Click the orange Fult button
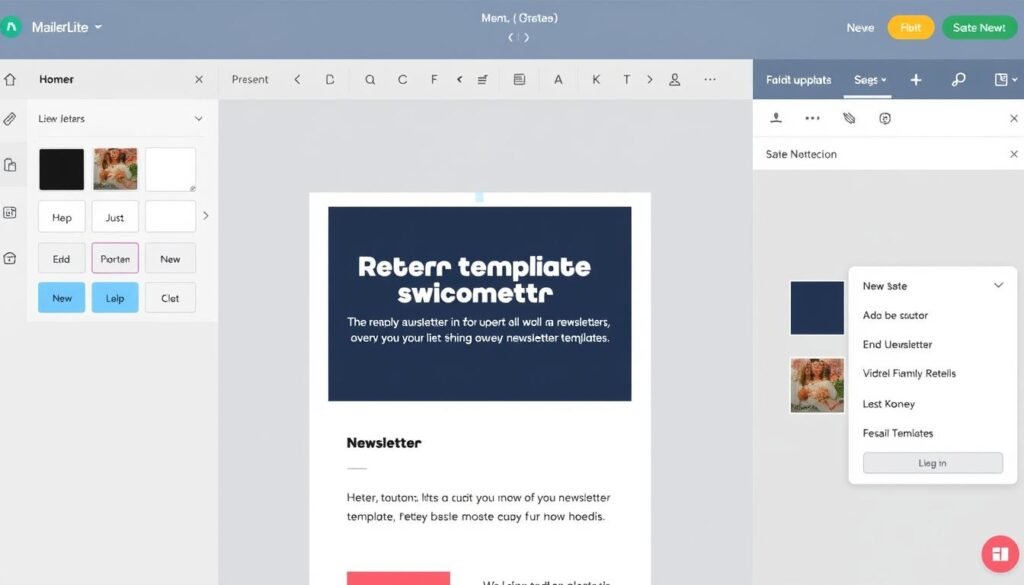 point(910,27)
